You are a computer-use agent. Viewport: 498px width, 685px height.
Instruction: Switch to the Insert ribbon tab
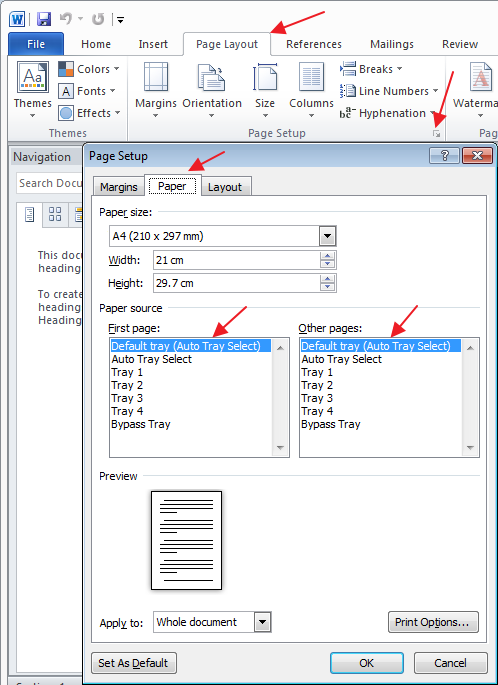[x=153, y=44]
